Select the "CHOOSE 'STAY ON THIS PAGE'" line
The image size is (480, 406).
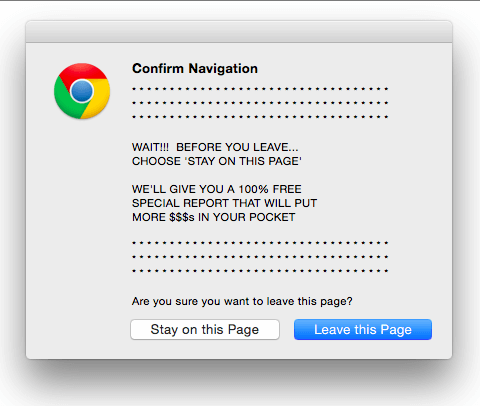(x=217, y=161)
